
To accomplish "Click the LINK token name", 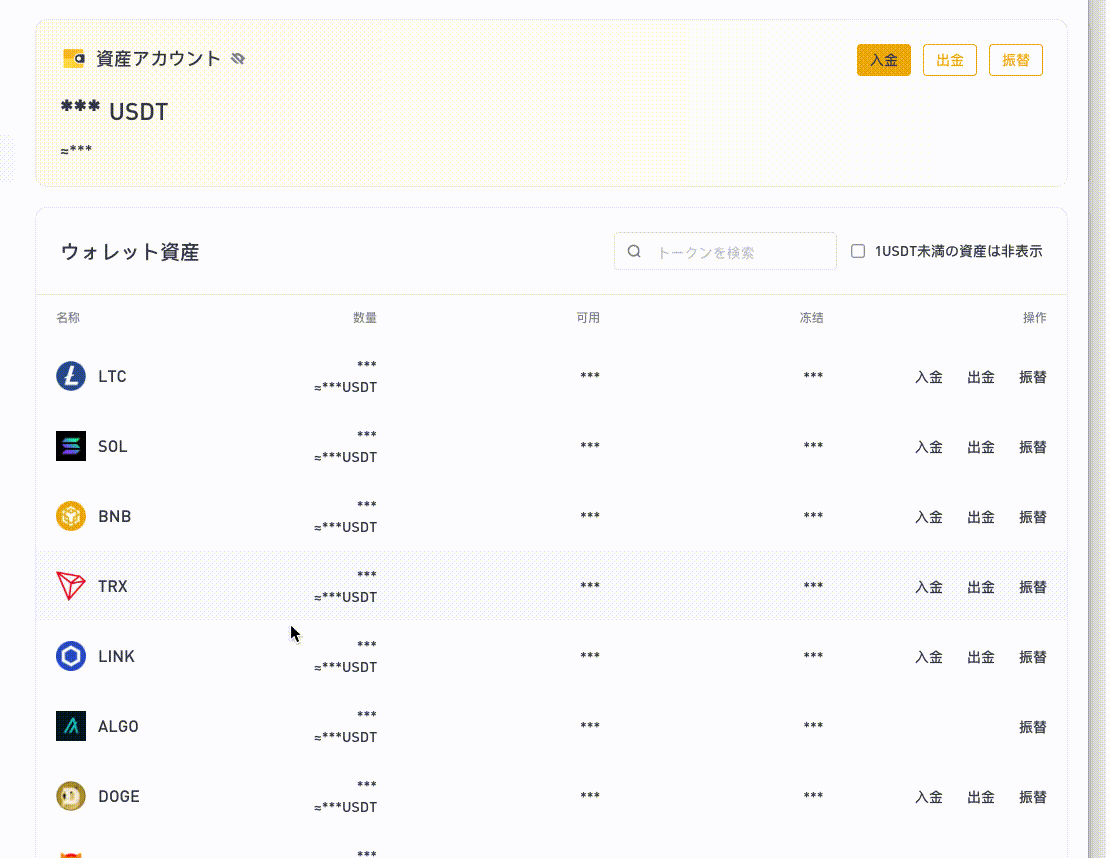I will tap(116, 655).
